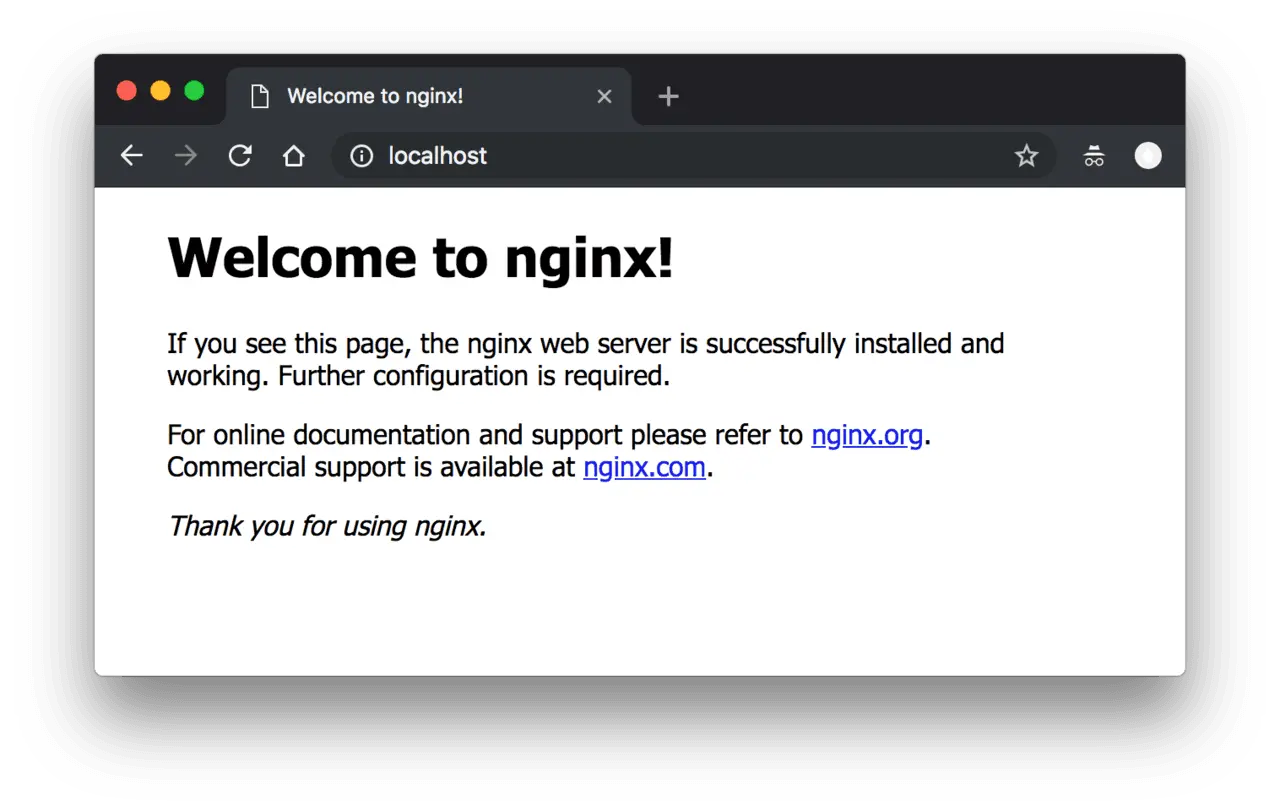Image resolution: width=1280 pixels, height=811 pixels.
Task: Click "Further configuration is required." sentence
Action: [473, 376]
